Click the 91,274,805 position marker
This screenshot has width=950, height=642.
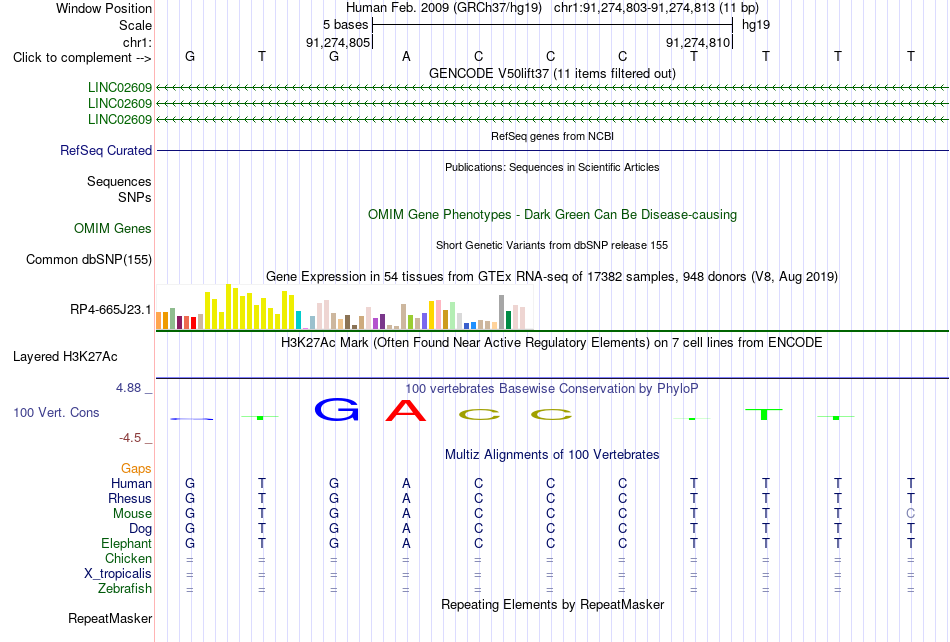point(337,42)
